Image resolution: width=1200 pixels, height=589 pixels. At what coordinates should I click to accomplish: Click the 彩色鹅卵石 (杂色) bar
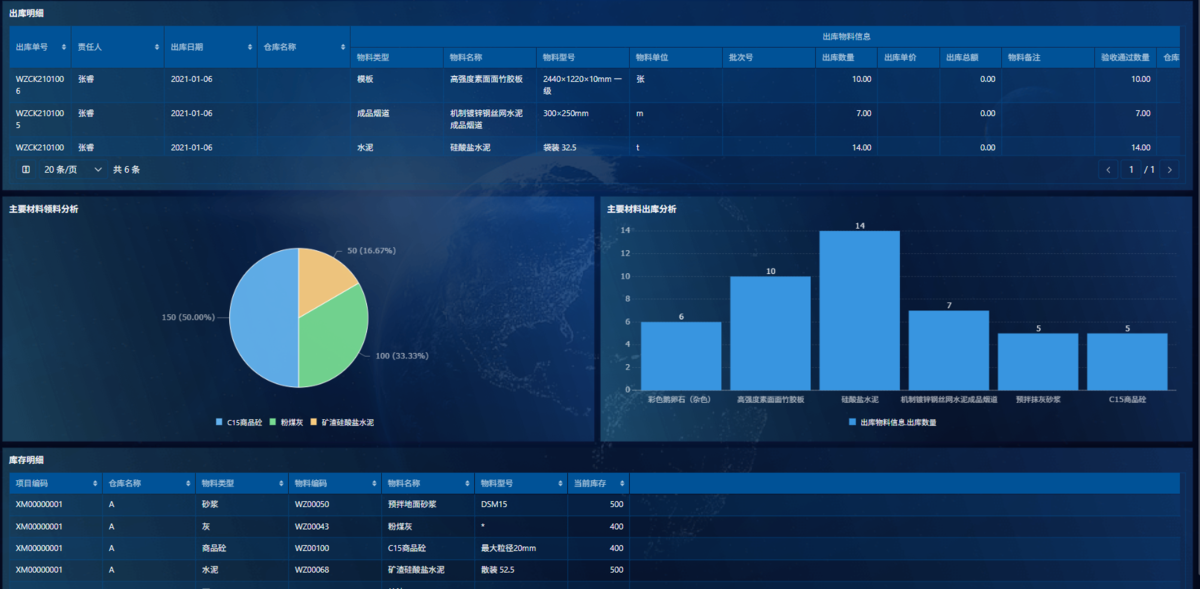coord(680,355)
